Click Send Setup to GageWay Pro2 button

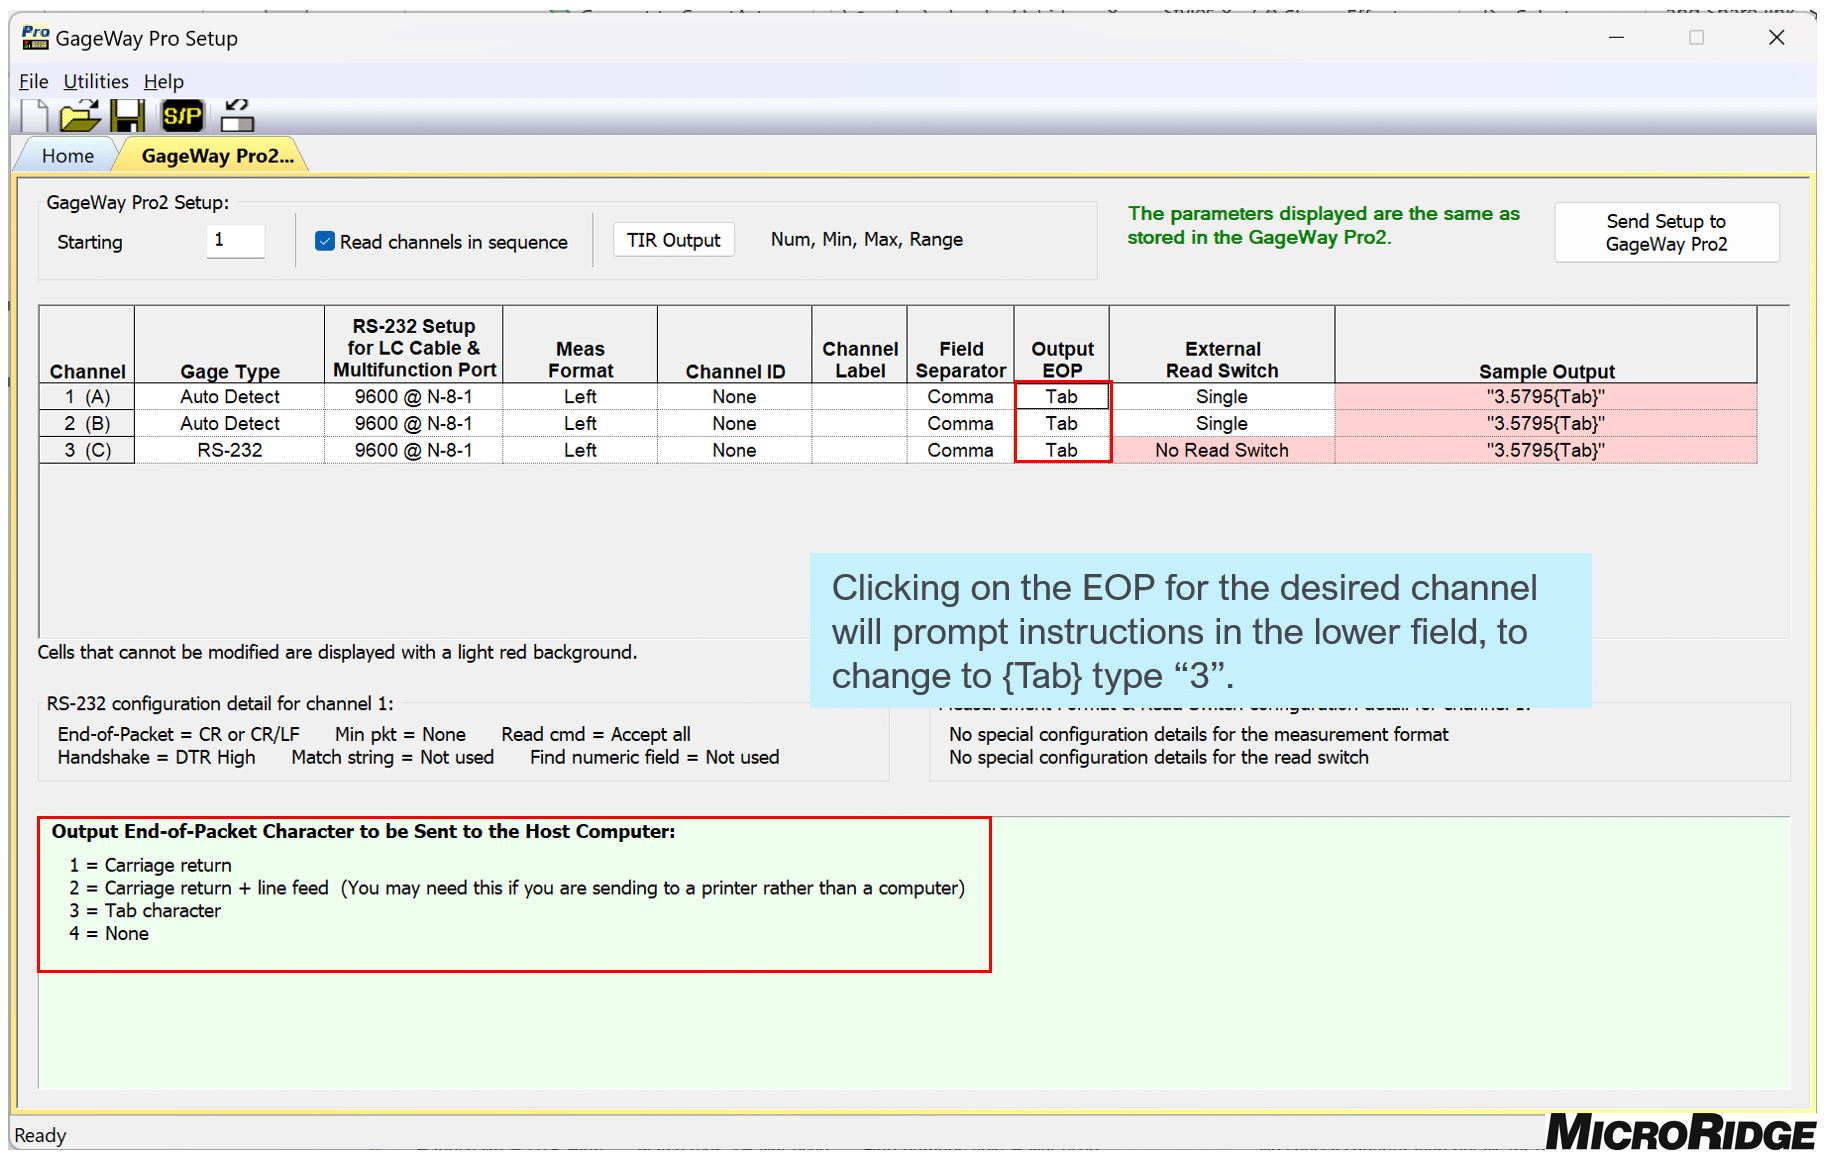point(1666,232)
